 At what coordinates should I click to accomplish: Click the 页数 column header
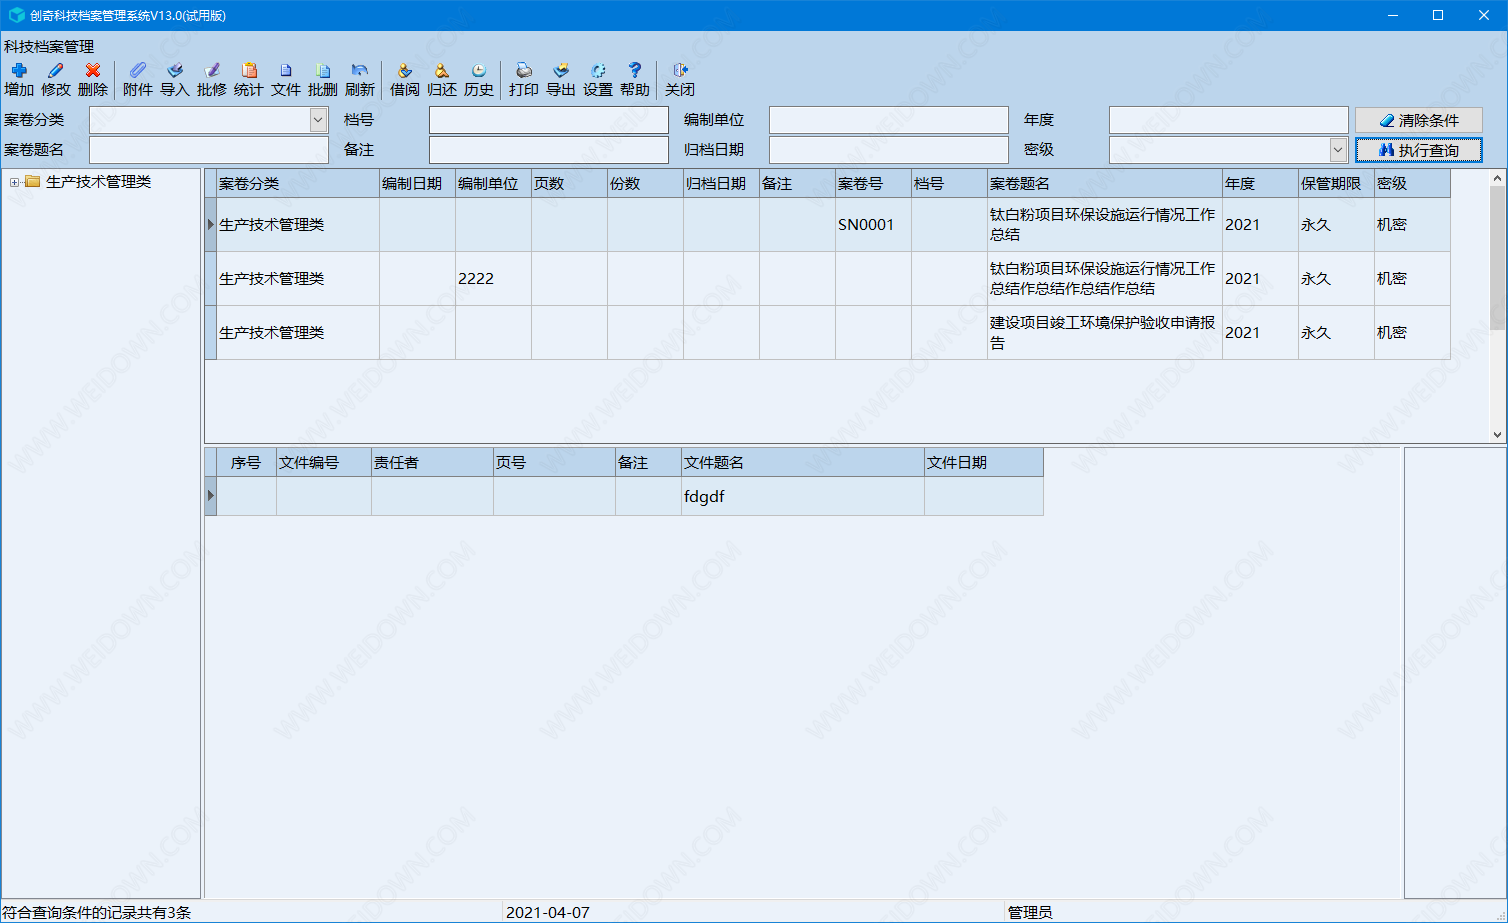pos(570,184)
